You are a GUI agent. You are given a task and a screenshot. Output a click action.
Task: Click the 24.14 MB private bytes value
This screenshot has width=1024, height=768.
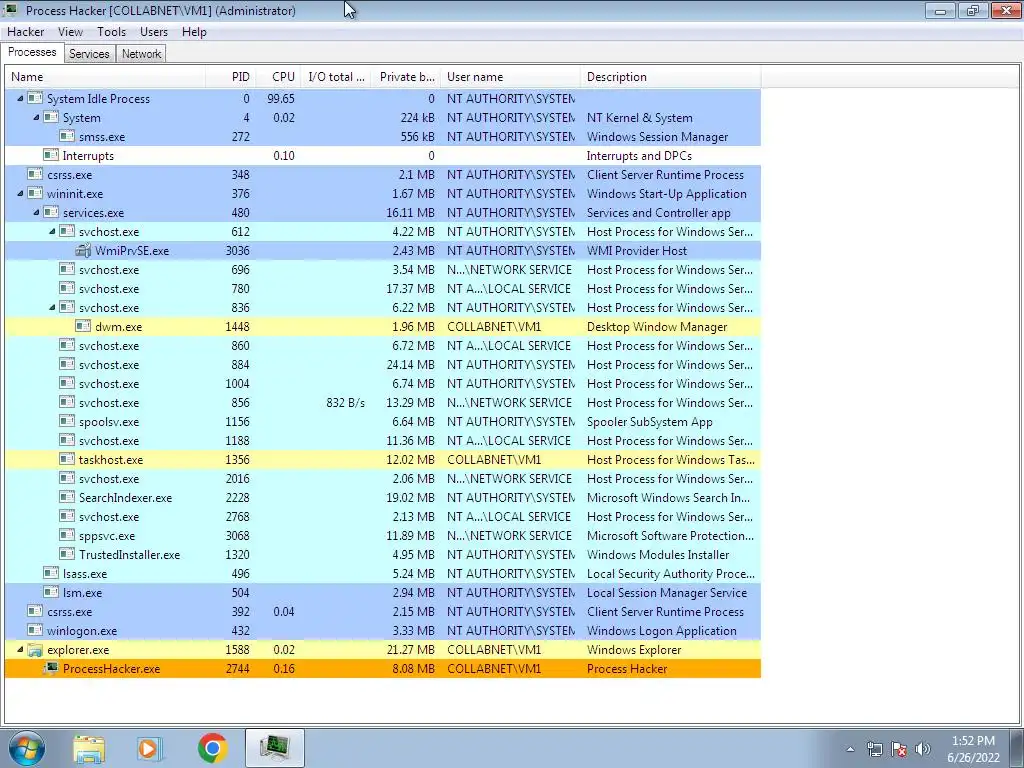coord(410,364)
